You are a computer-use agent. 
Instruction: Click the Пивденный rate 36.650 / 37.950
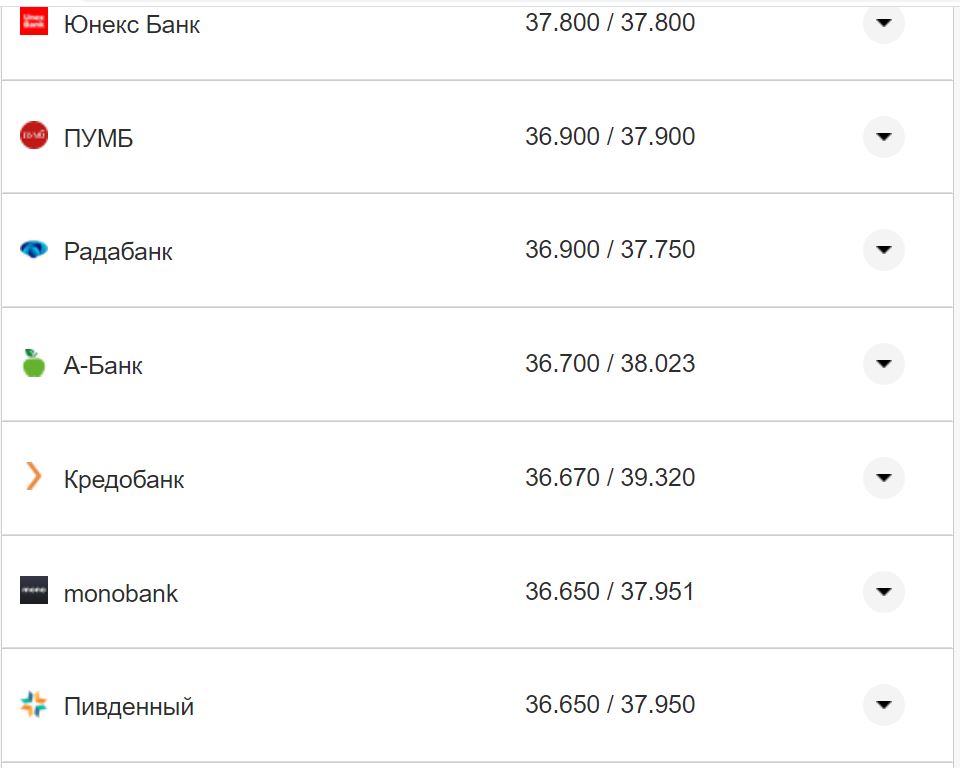pyautogui.click(x=610, y=705)
